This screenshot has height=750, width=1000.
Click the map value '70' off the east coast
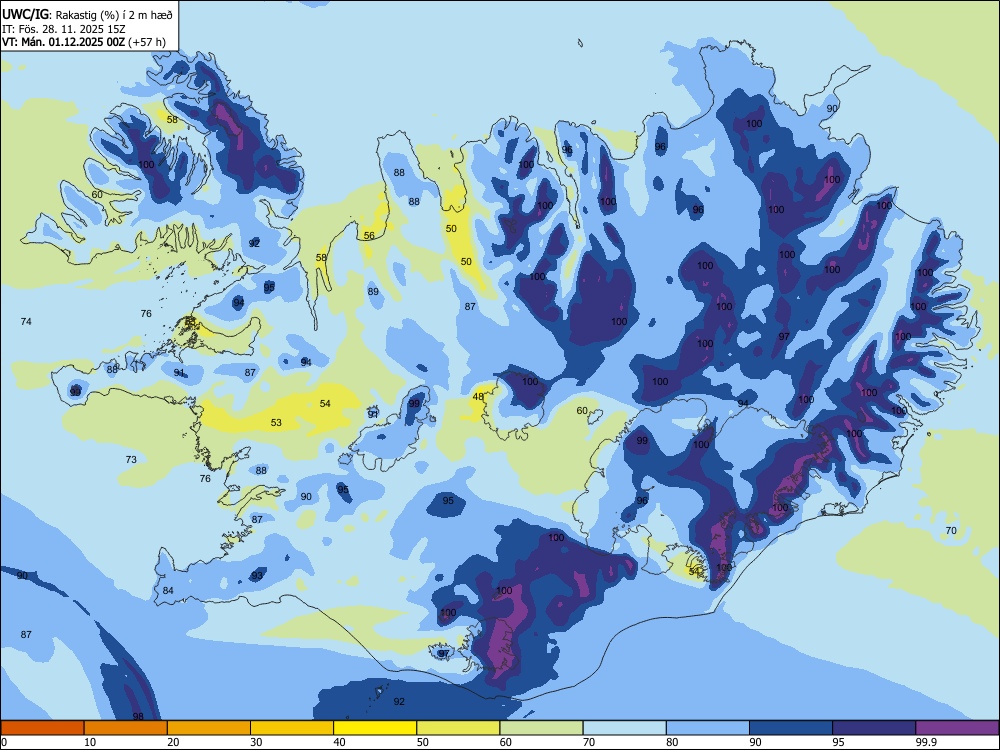tap(951, 531)
